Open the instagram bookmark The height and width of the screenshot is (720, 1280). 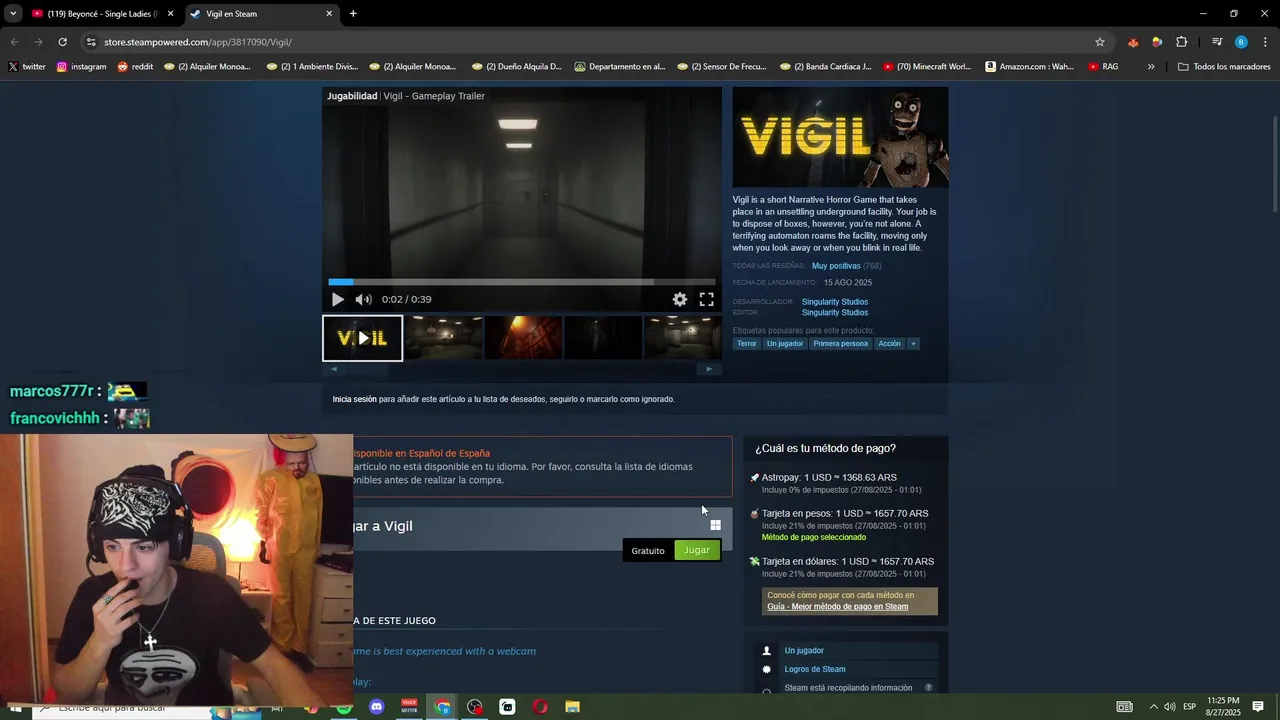click(x=81, y=67)
